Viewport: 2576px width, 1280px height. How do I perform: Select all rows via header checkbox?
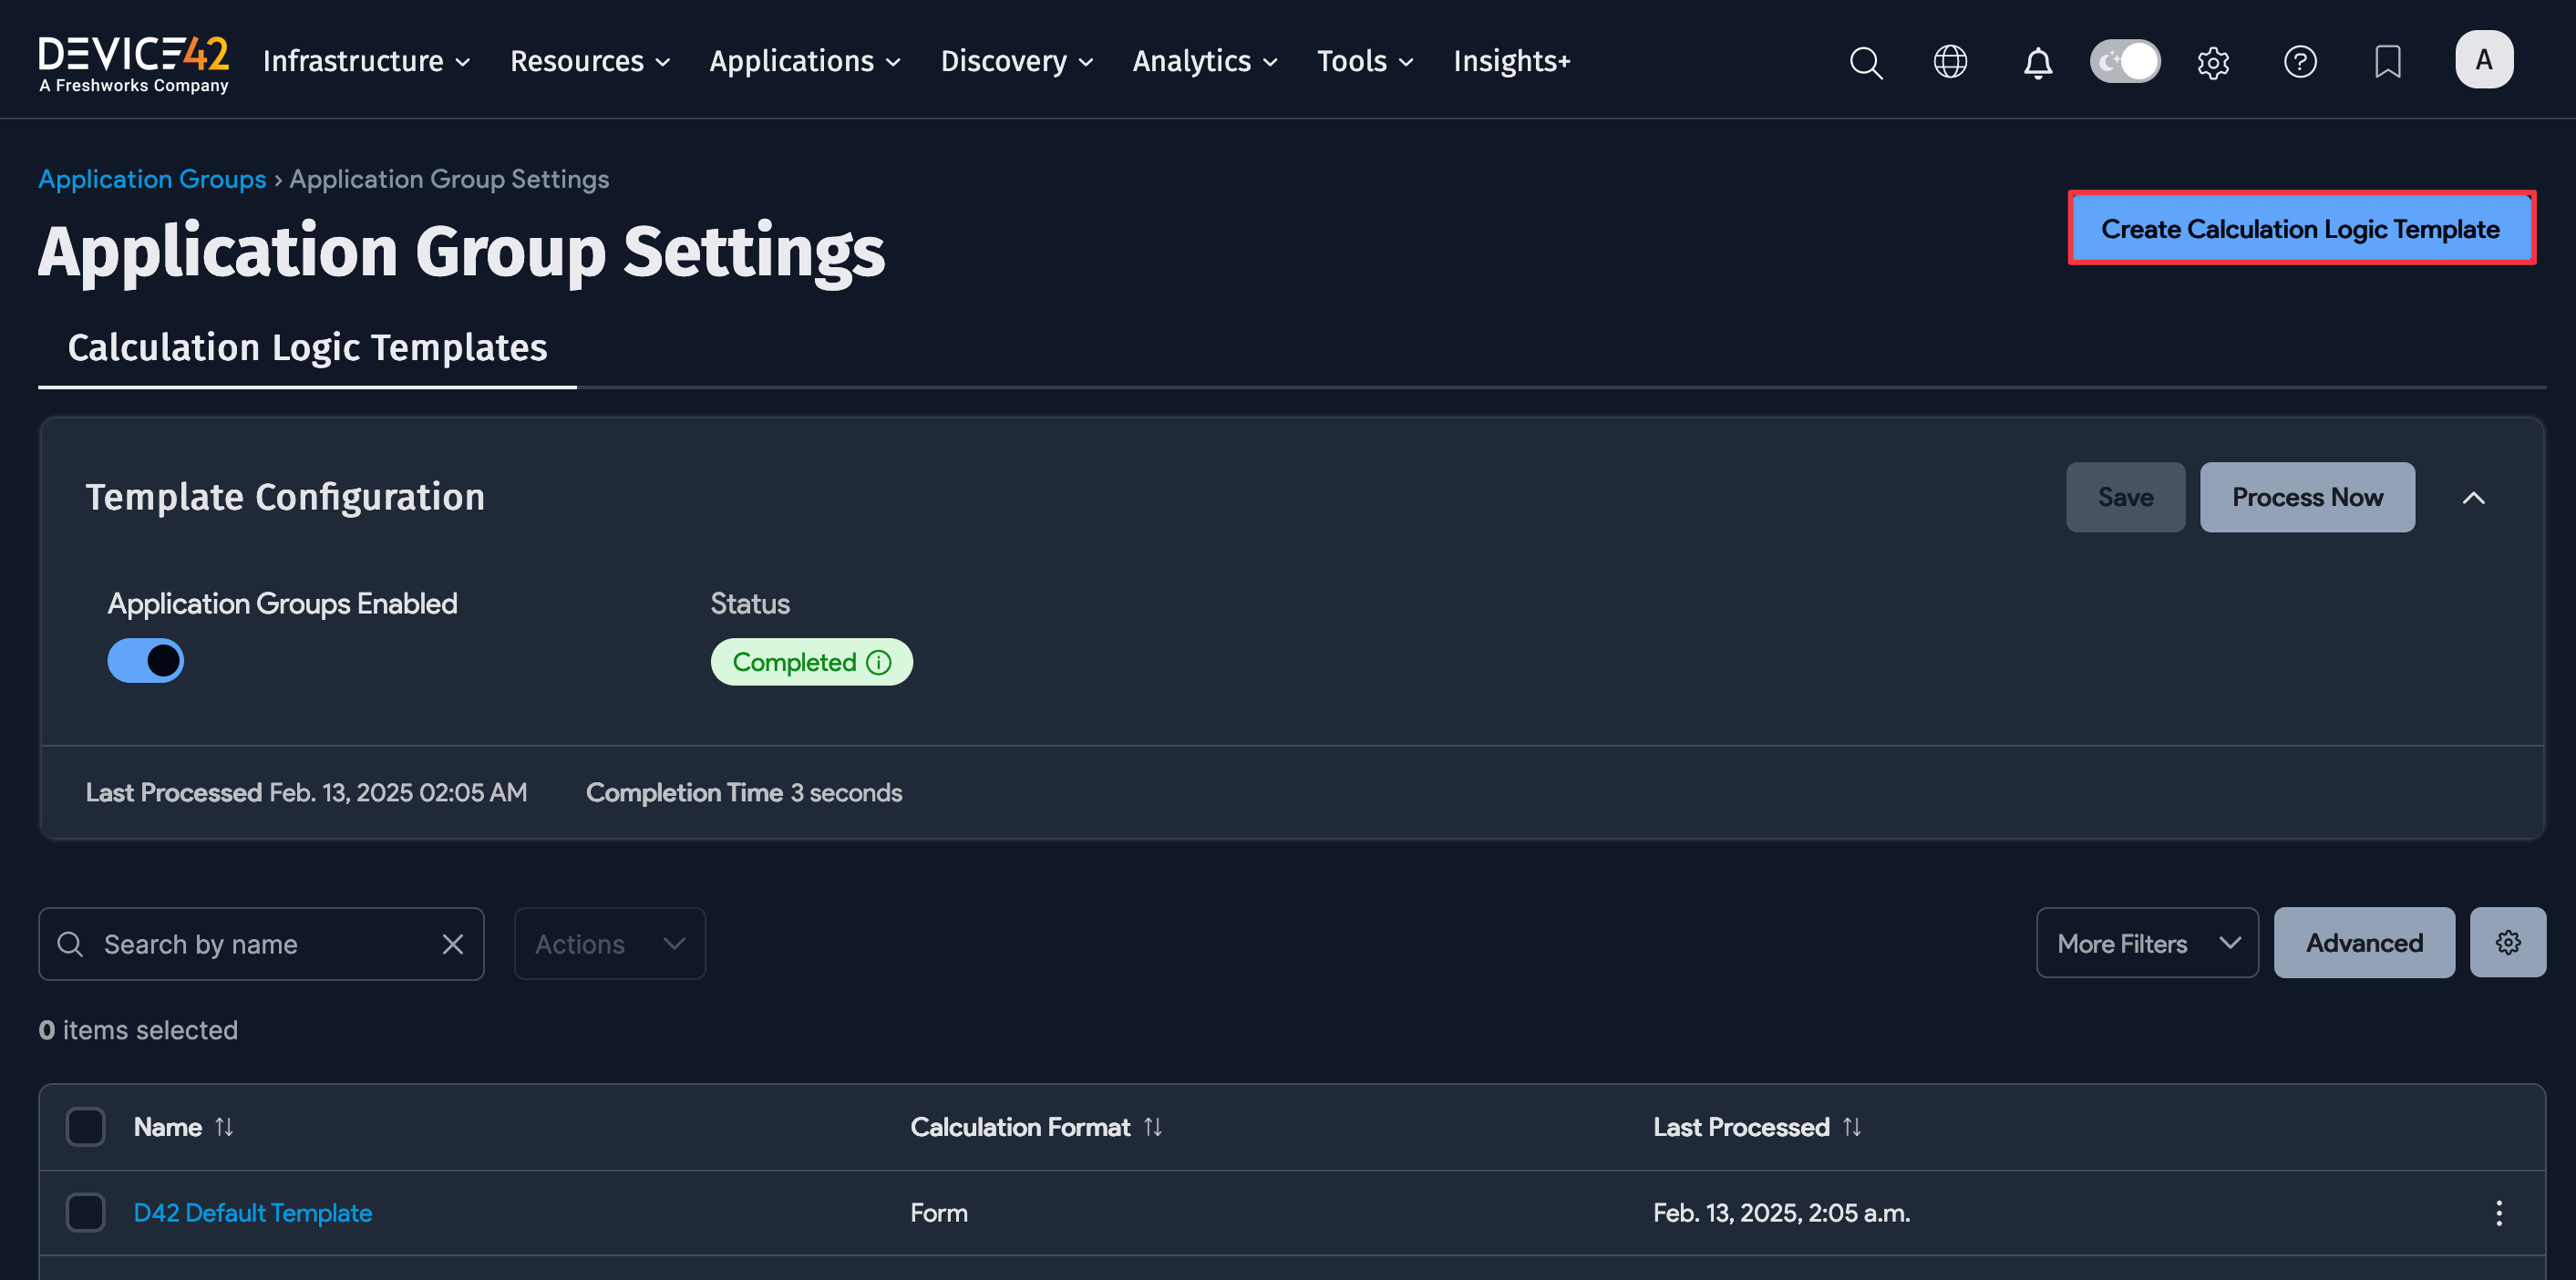[x=85, y=1126]
